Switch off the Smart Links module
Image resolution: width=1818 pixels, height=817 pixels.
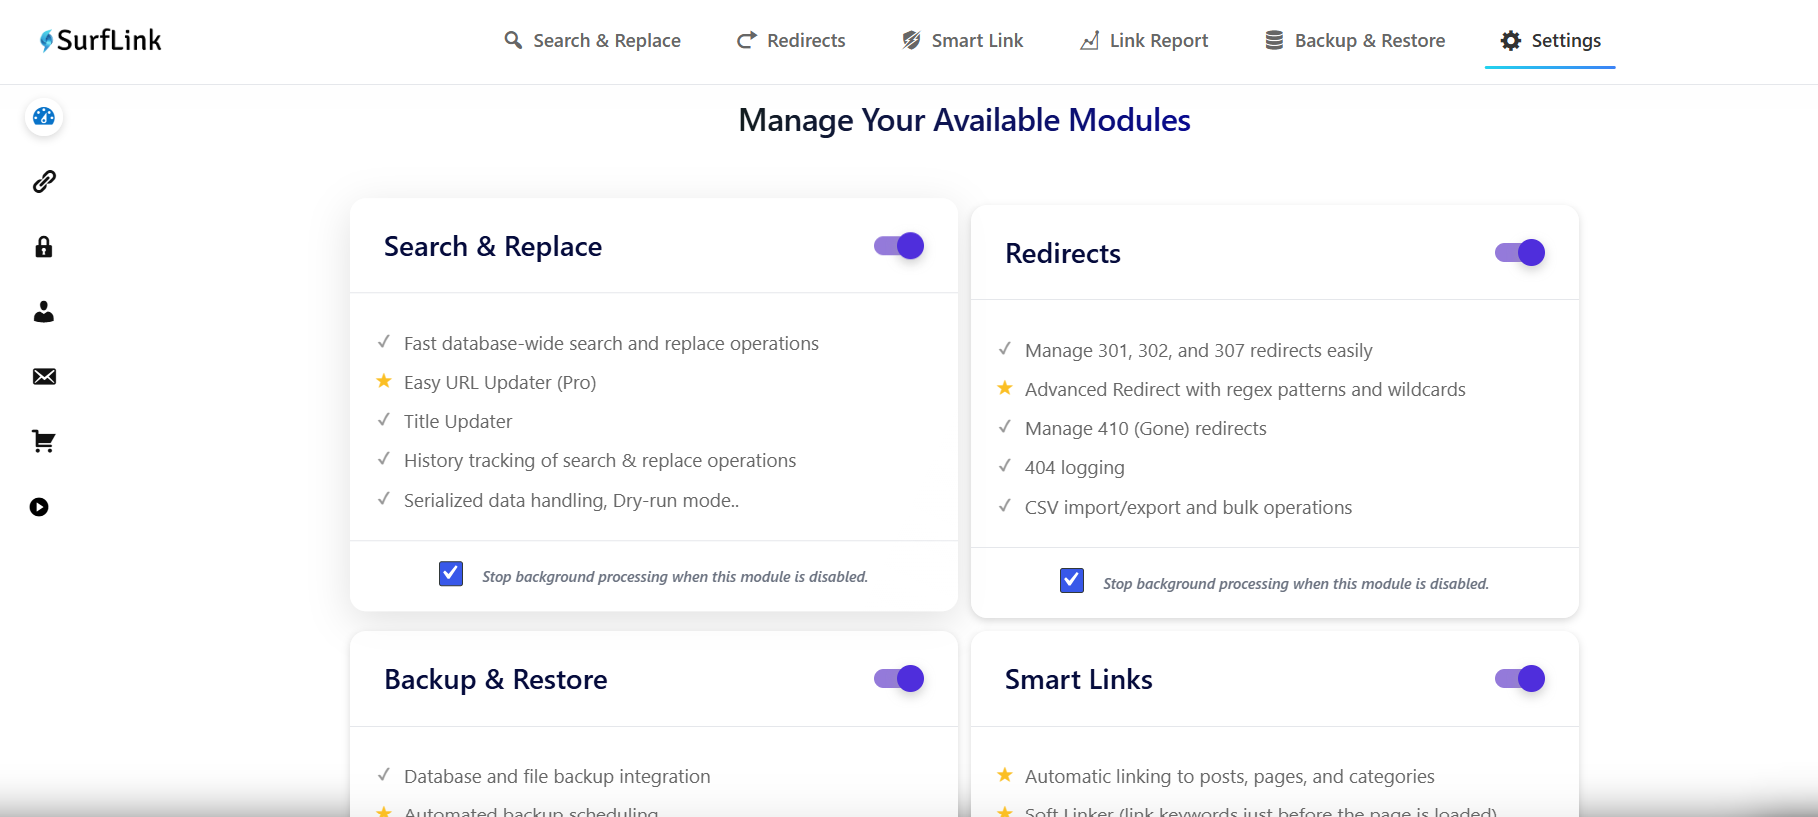point(1520,679)
